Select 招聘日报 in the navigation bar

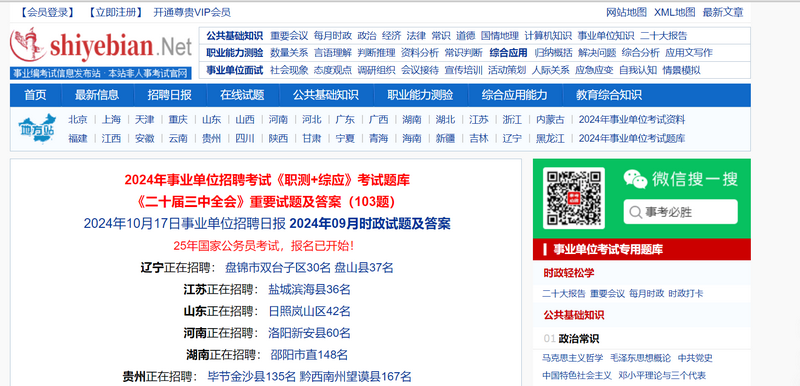(169, 95)
